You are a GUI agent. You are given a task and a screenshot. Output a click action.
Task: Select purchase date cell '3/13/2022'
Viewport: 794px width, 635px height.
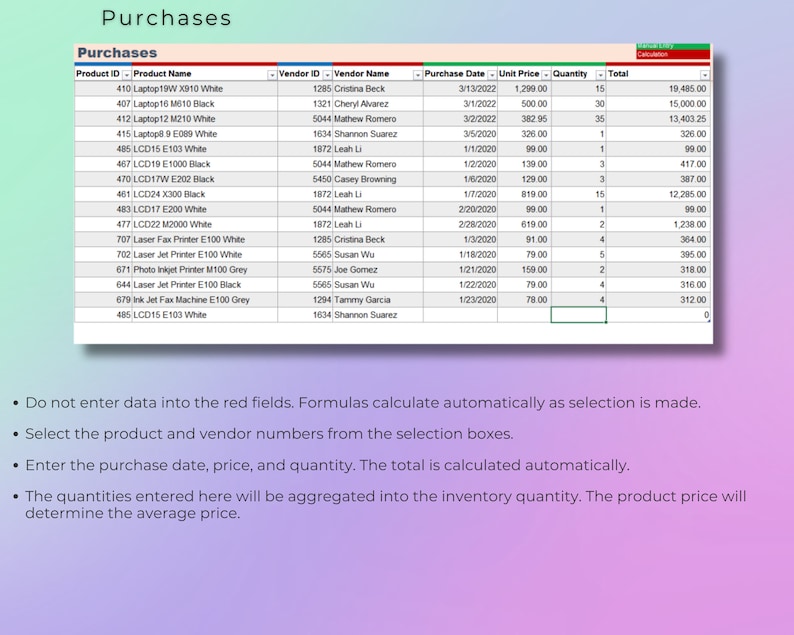(460, 89)
